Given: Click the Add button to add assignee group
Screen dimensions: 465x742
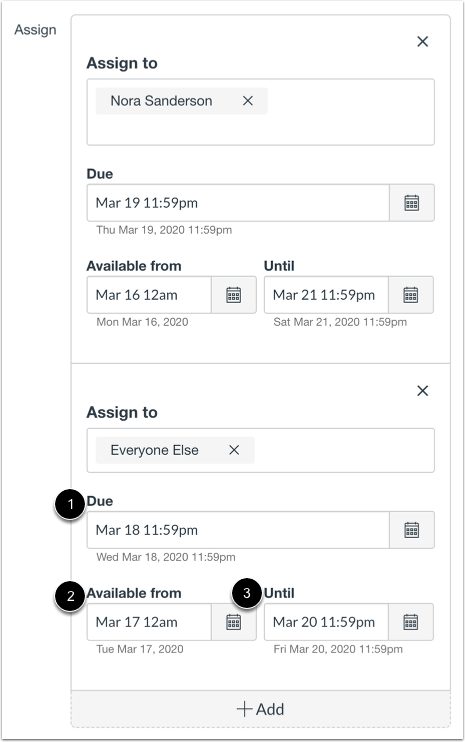Looking at the screenshot, I should tap(261, 709).
